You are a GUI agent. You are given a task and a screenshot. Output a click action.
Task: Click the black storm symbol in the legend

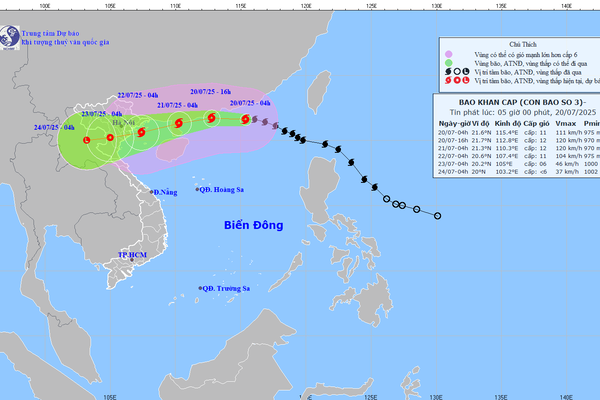[448, 72]
